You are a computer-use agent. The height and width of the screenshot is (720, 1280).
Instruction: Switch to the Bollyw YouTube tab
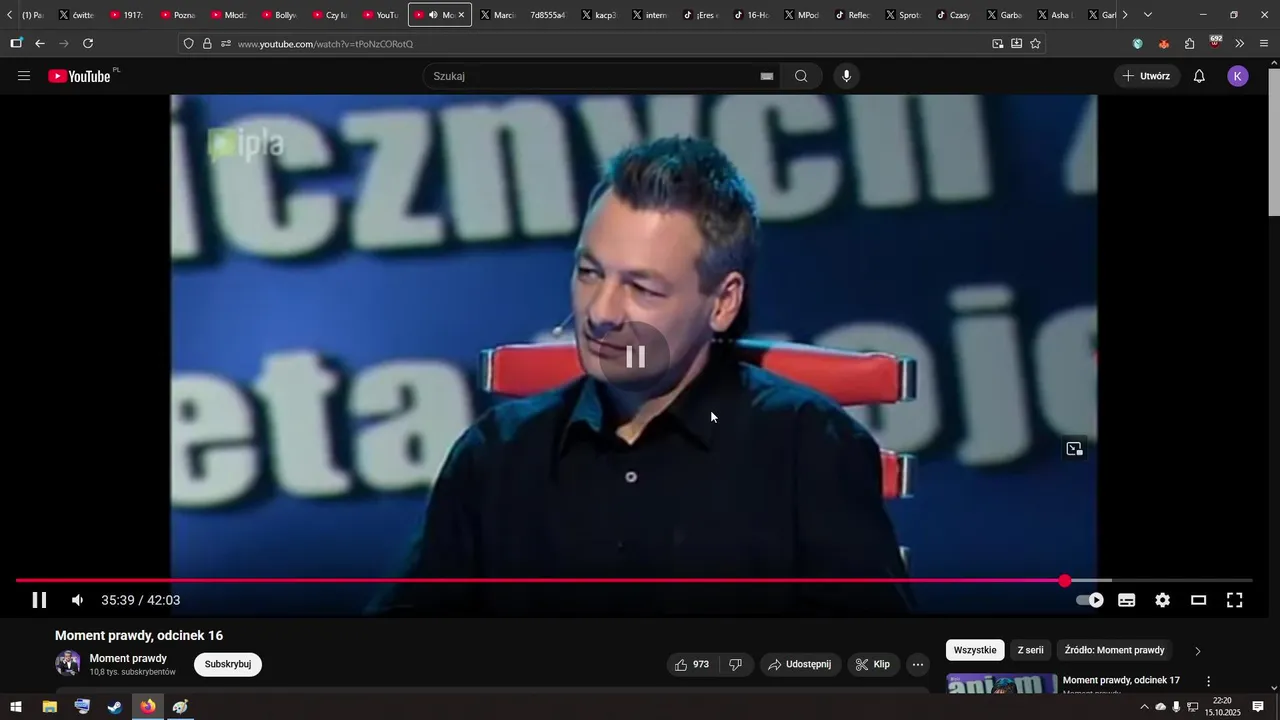[279, 15]
